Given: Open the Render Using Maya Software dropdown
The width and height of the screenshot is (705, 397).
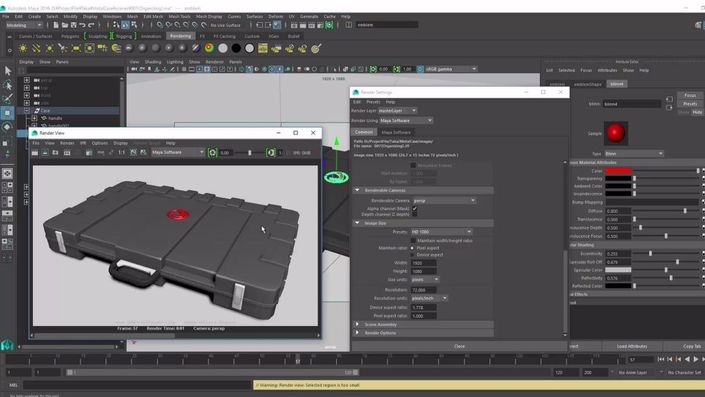Looking at the screenshot, I should [406, 120].
